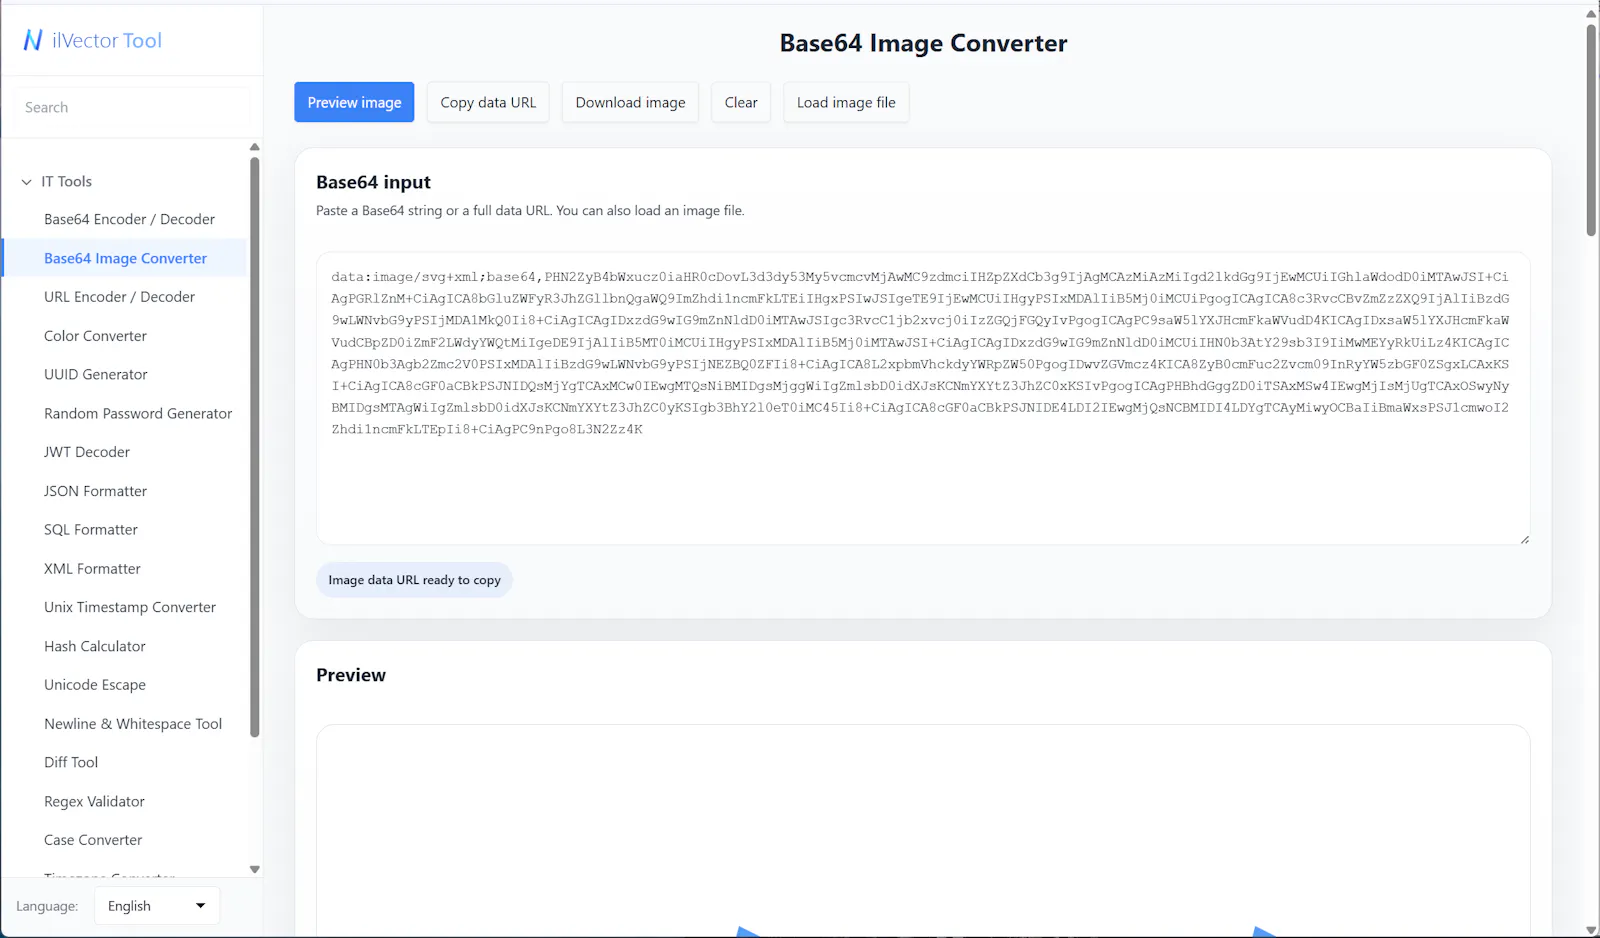Click the Copy data URL button
Image resolution: width=1600 pixels, height=938 pixels.
[488, 102]
